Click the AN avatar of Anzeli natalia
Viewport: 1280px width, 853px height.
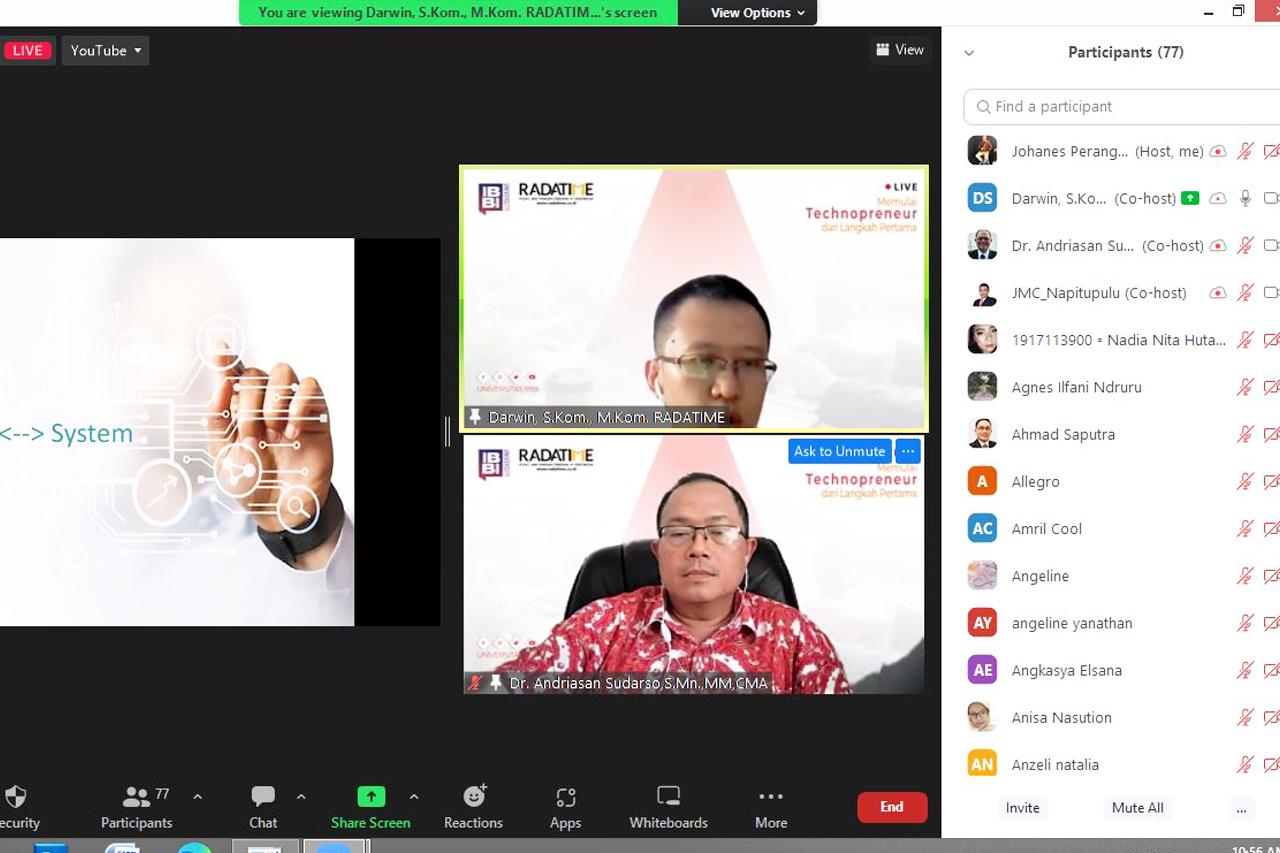[983, 764]
